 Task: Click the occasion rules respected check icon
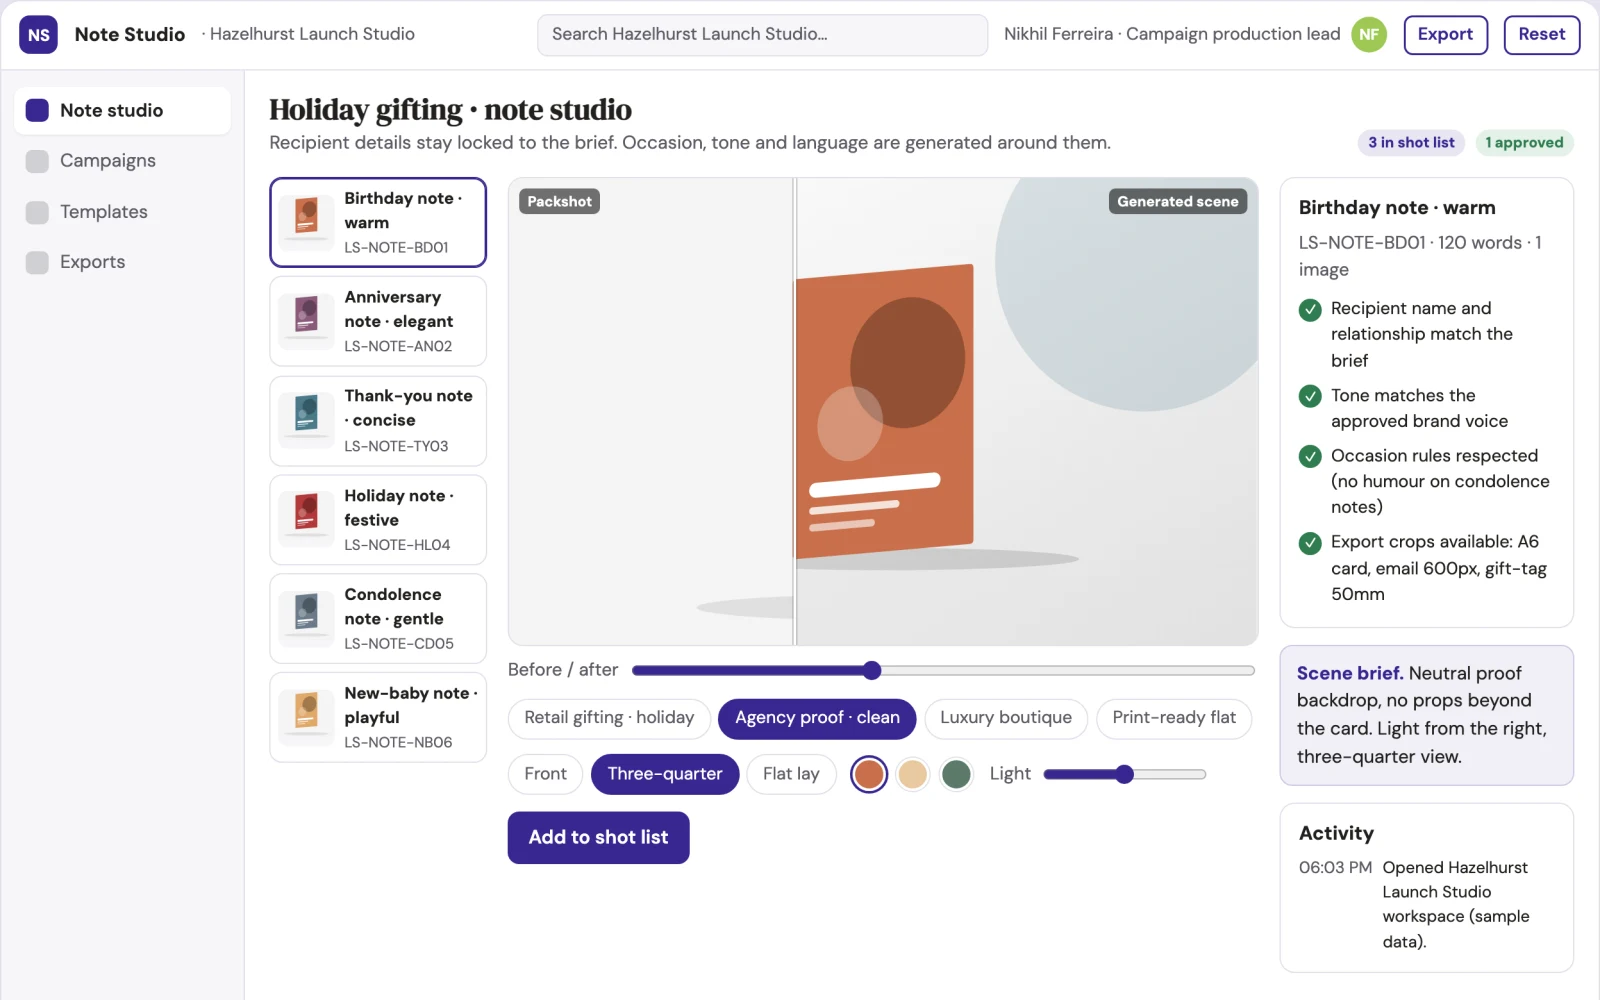tap(1310, 457)
